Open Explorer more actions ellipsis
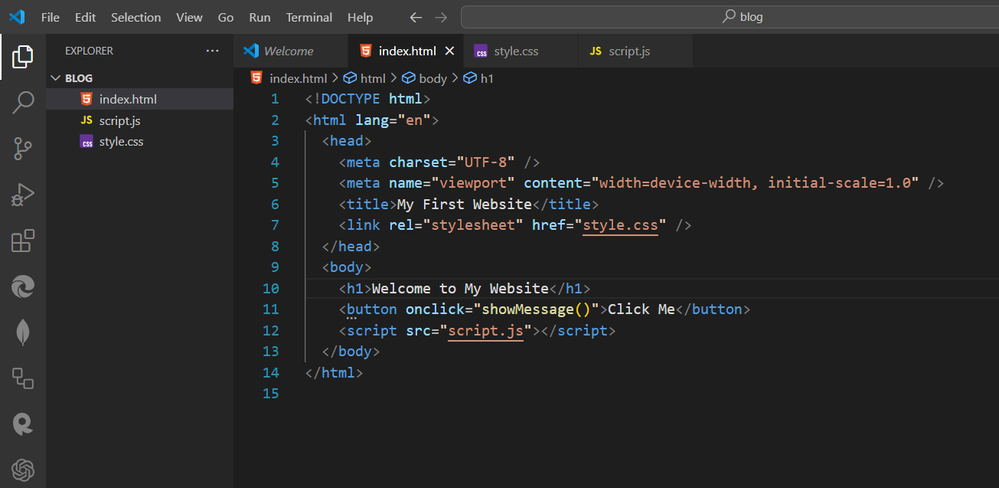Image resolution: width=999 pixels, height=488 pixels. (x=213, y=51)
